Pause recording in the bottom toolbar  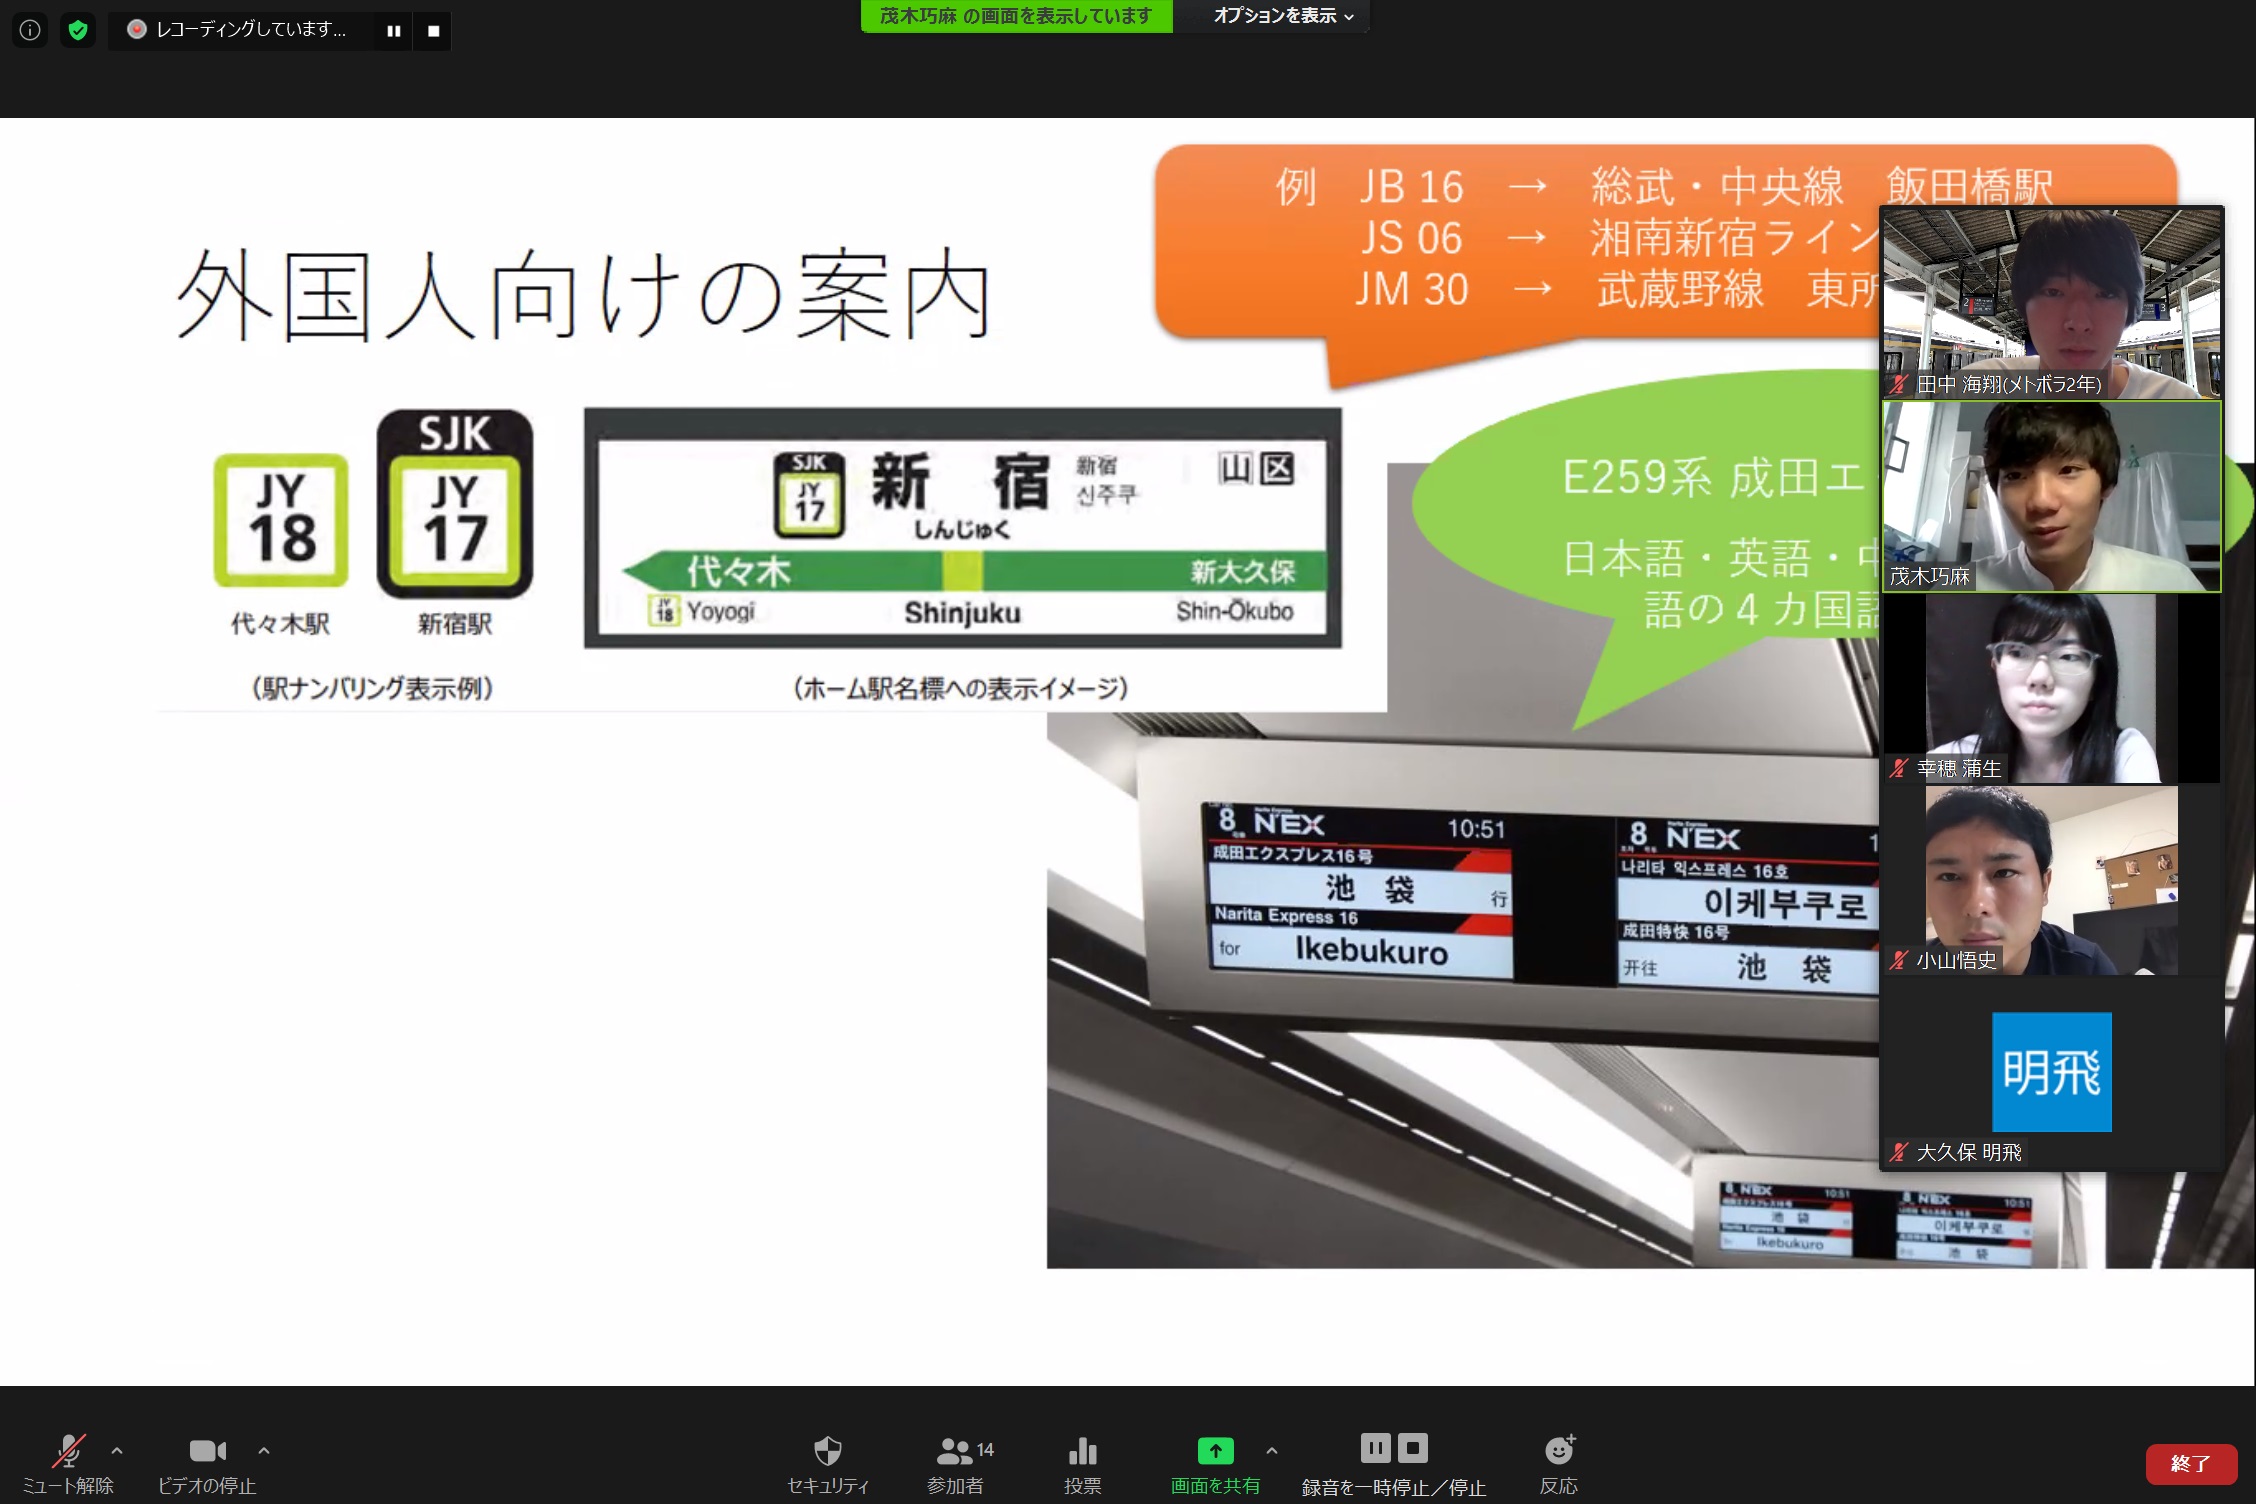click(1376, 1447)
